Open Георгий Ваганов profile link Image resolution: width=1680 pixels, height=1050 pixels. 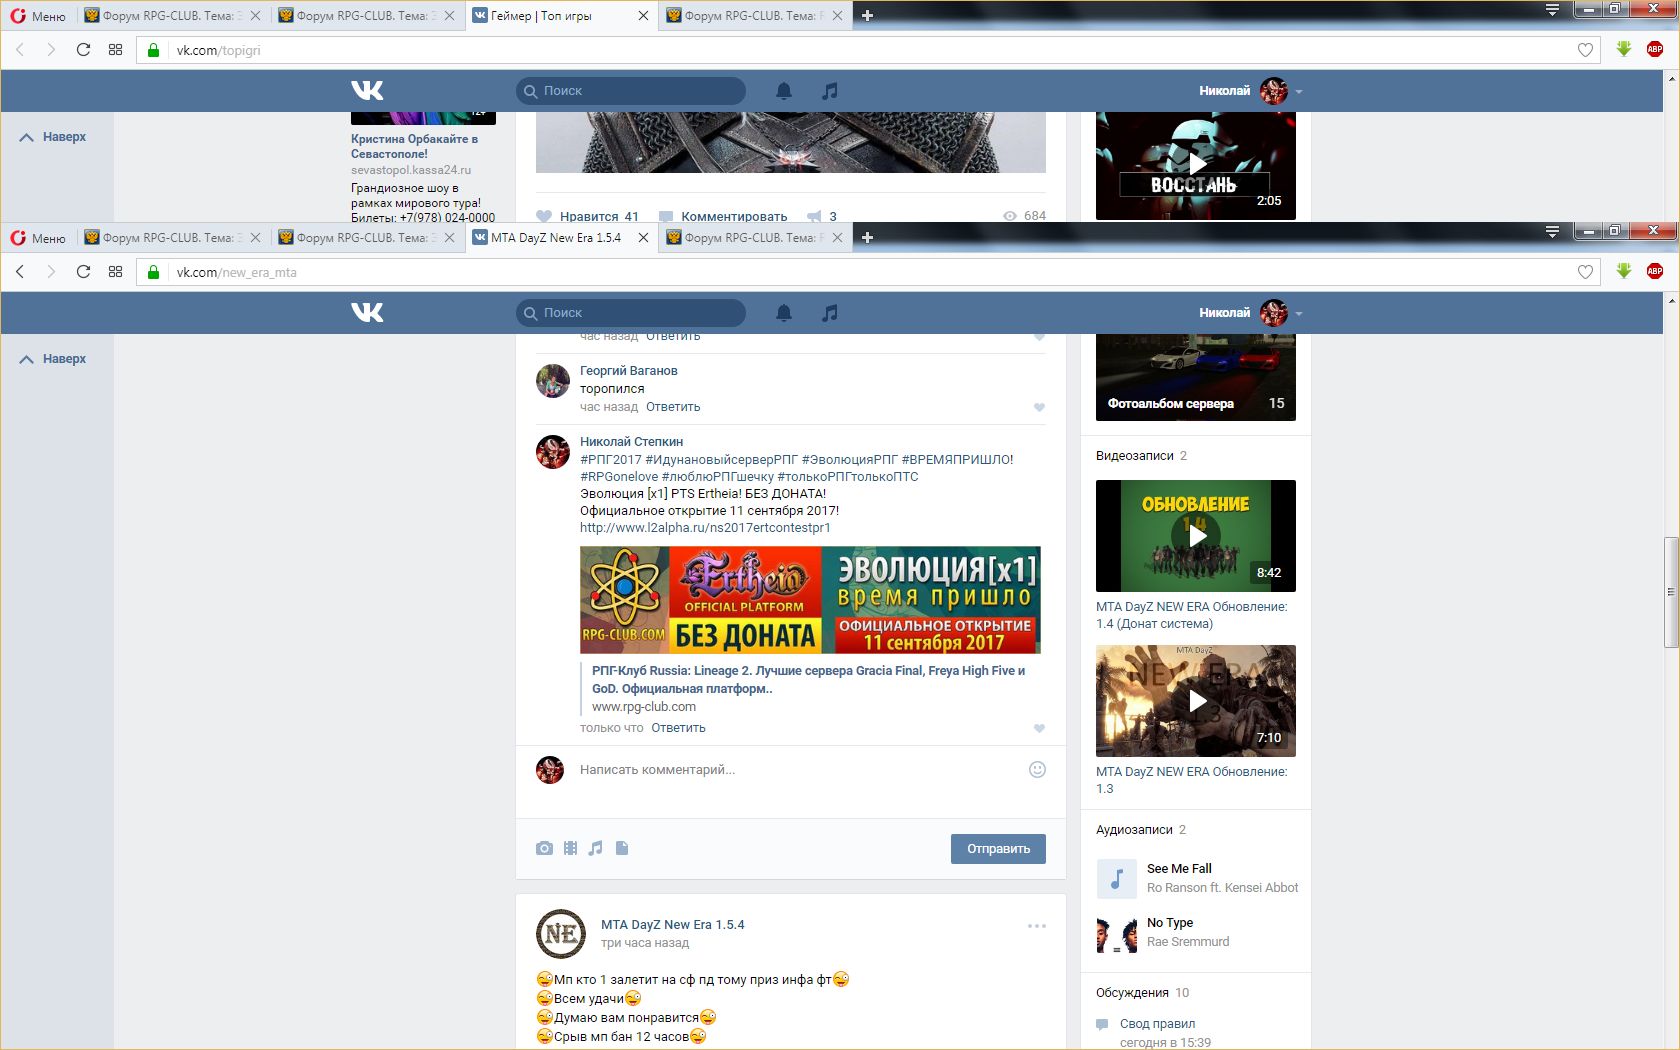pos(629,371)
